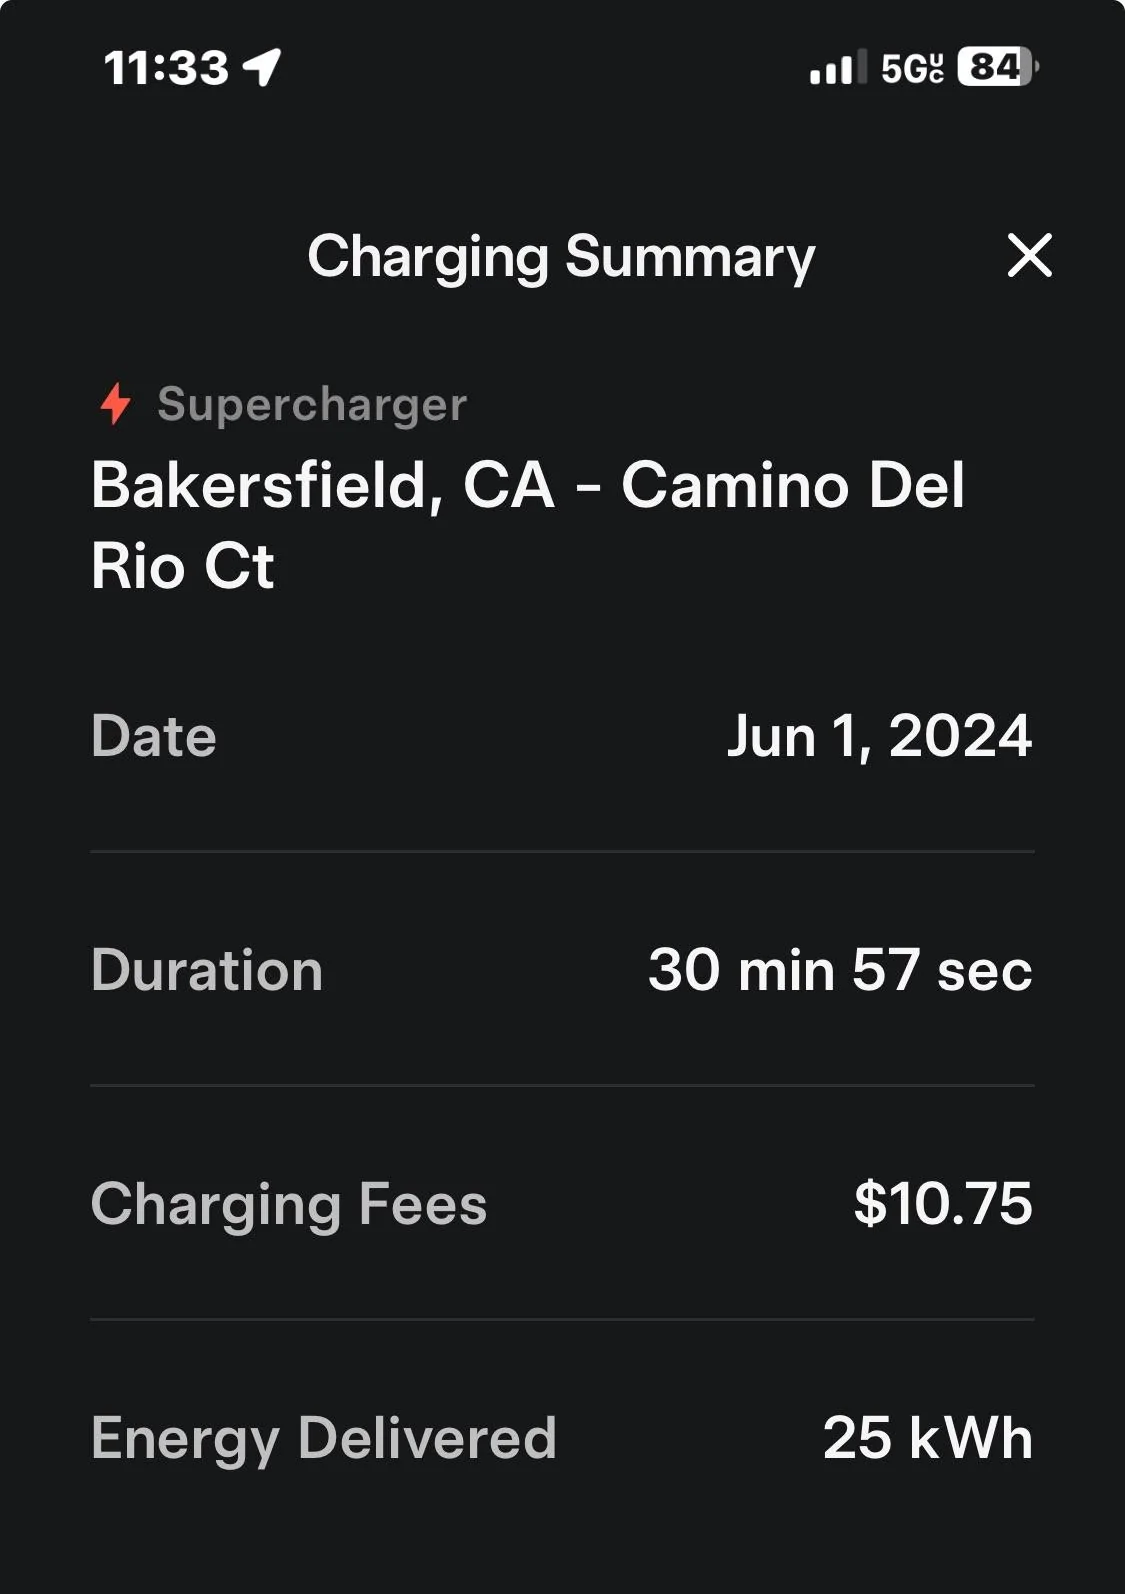Tap the Energy Delivered label
The height and width of the screenshot is (1594, 1125).
(324, 1439)
